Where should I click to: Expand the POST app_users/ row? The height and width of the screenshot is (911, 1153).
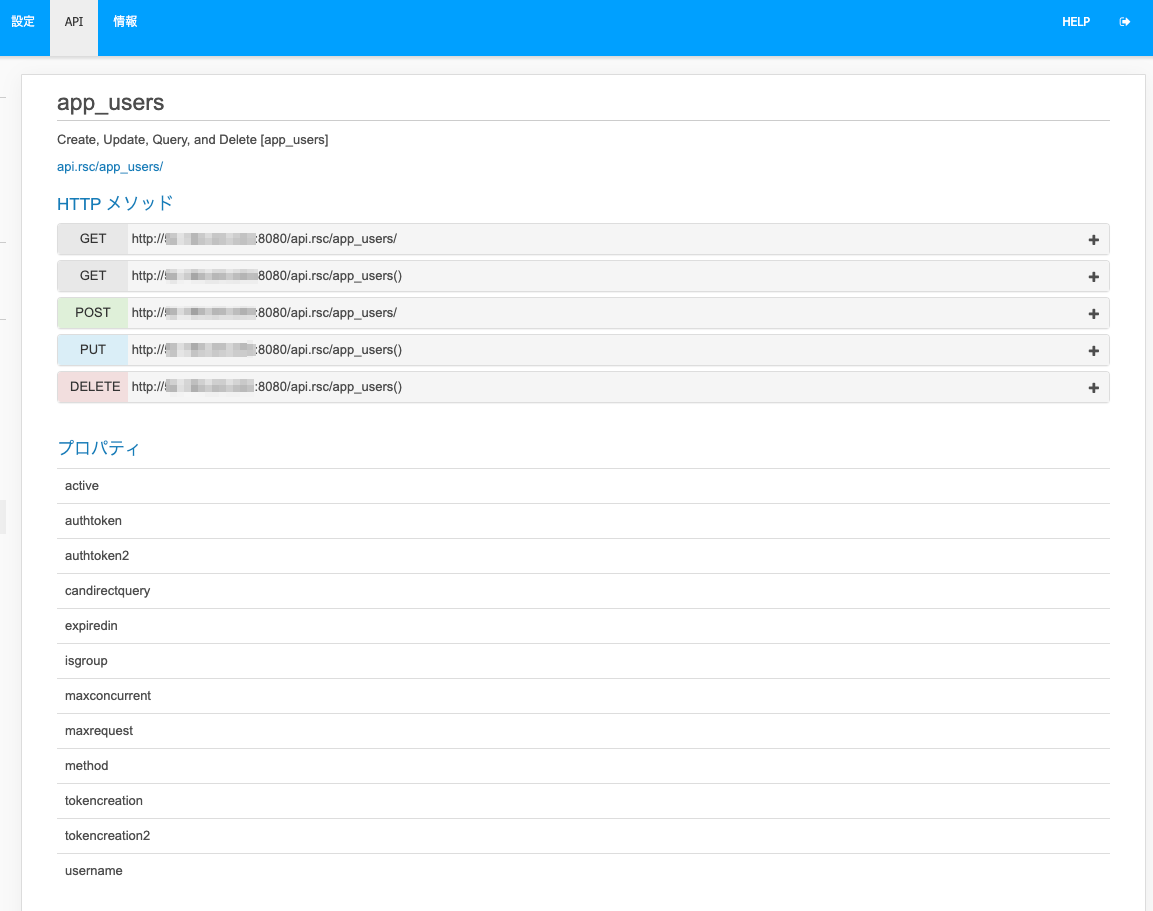coord(1093,314)
